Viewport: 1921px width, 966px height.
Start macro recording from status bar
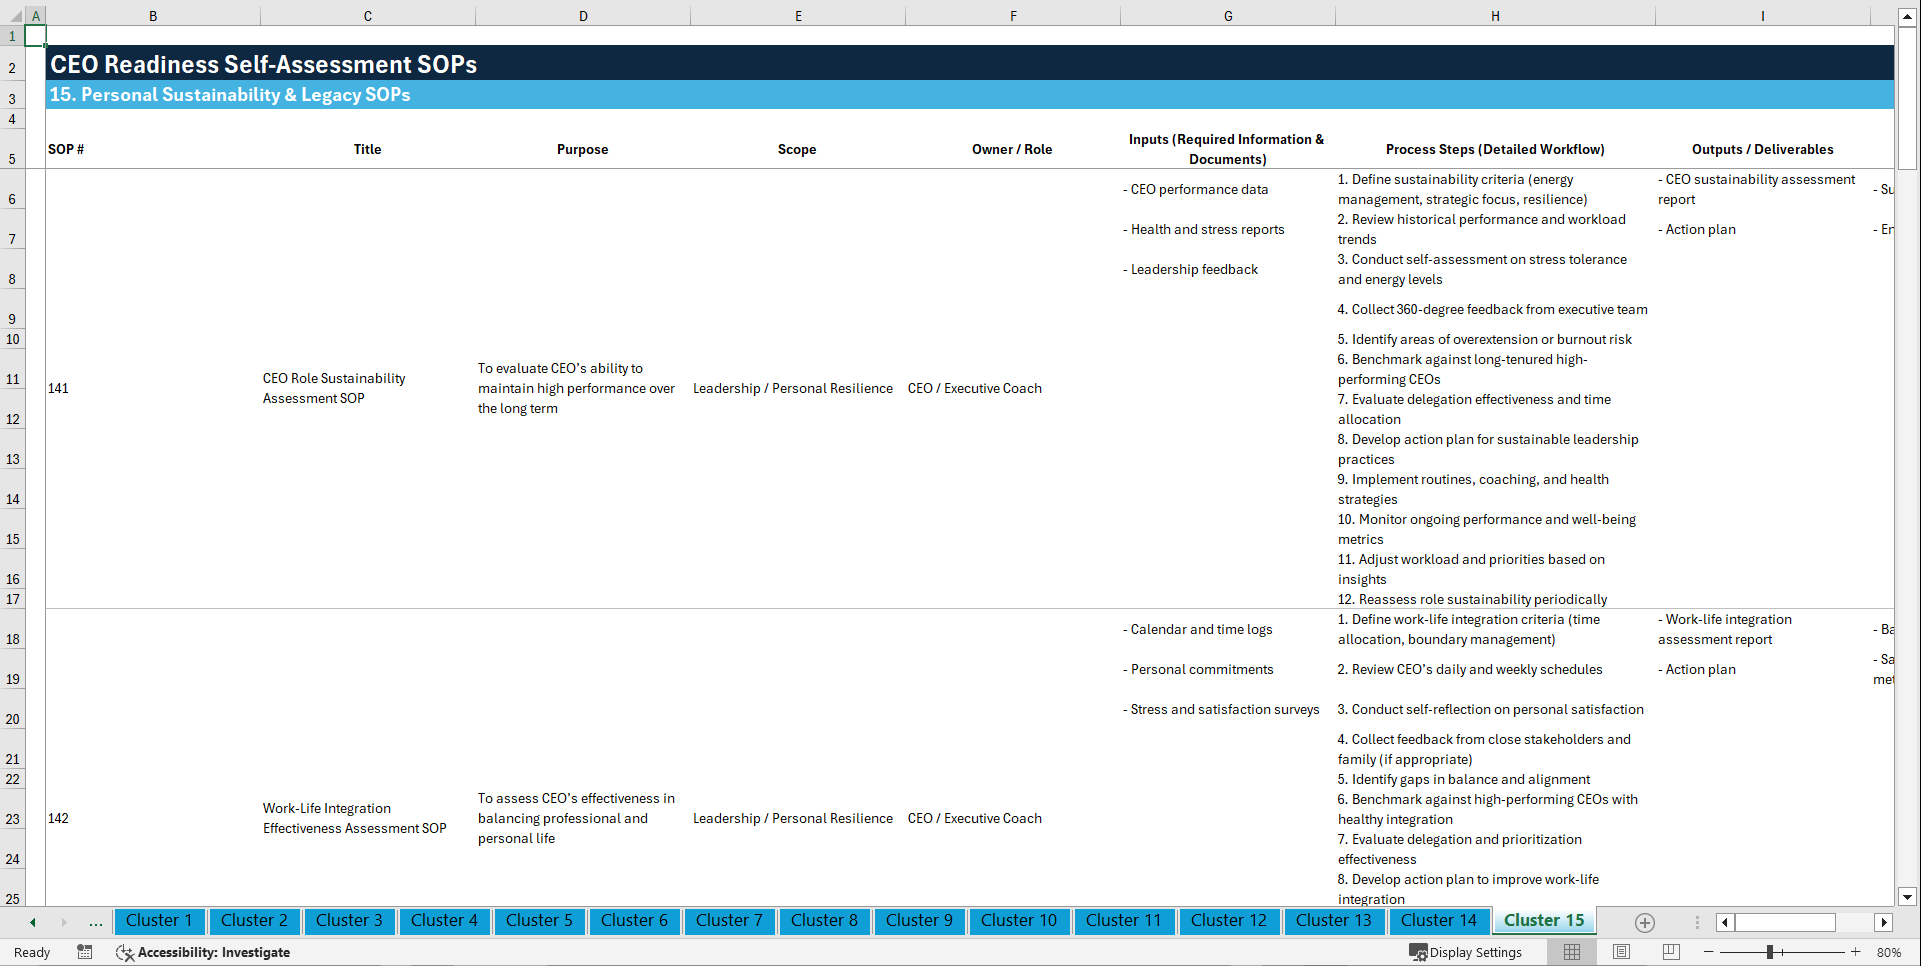(x=85, y=952)
